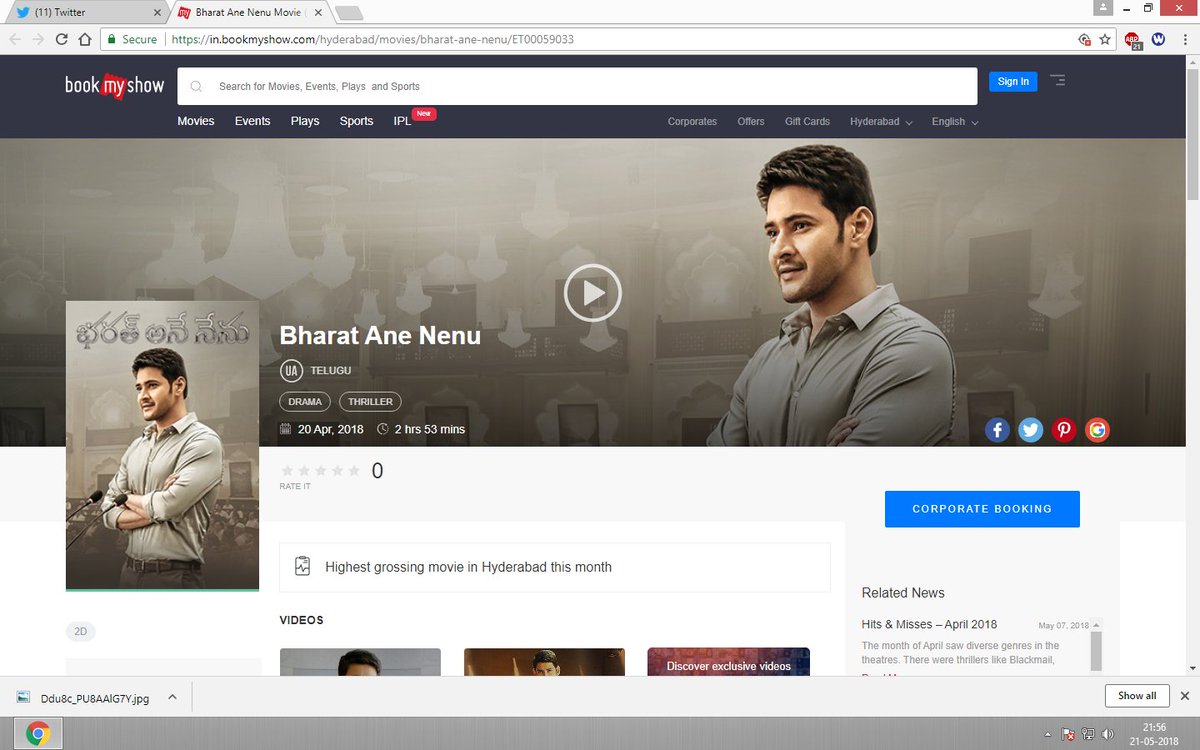Image resolution: width=1200 pixels, height=750 pixels.
Task: Open the Gift Cards link
Action: click(x=807, y=122)
